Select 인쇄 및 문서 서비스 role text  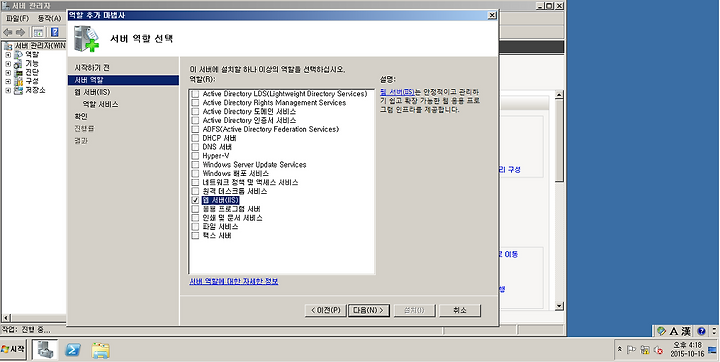click(x=232, y=218)
